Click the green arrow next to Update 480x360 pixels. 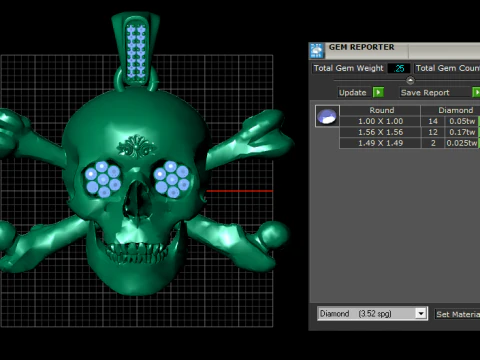pyautogui.click(x=378, y=92)
